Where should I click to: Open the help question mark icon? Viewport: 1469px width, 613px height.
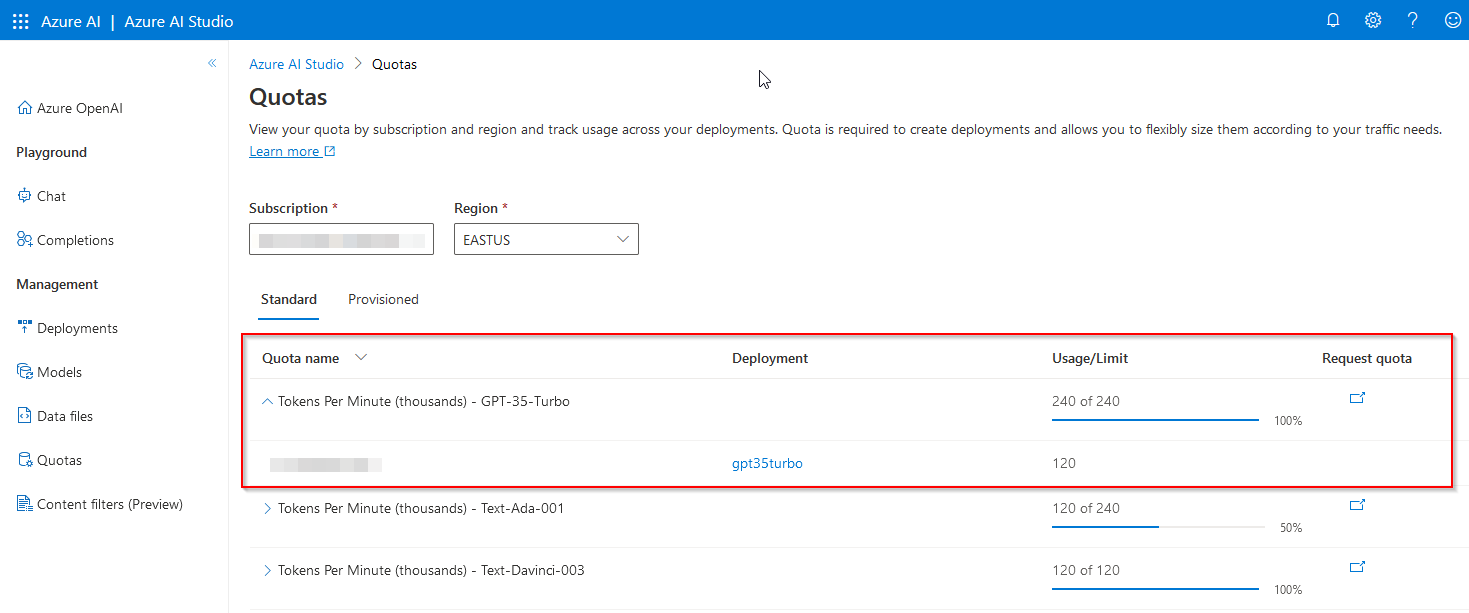[1413, 20]
